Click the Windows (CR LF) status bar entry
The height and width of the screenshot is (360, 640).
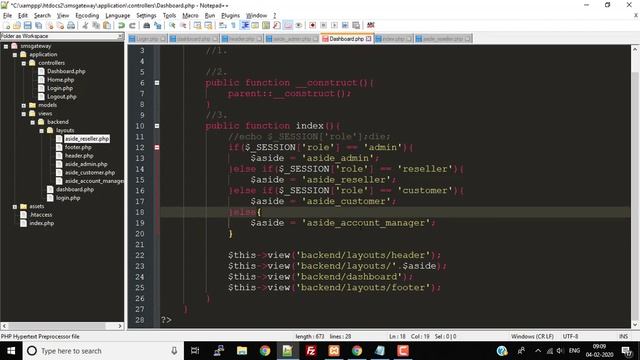(532, 337)
